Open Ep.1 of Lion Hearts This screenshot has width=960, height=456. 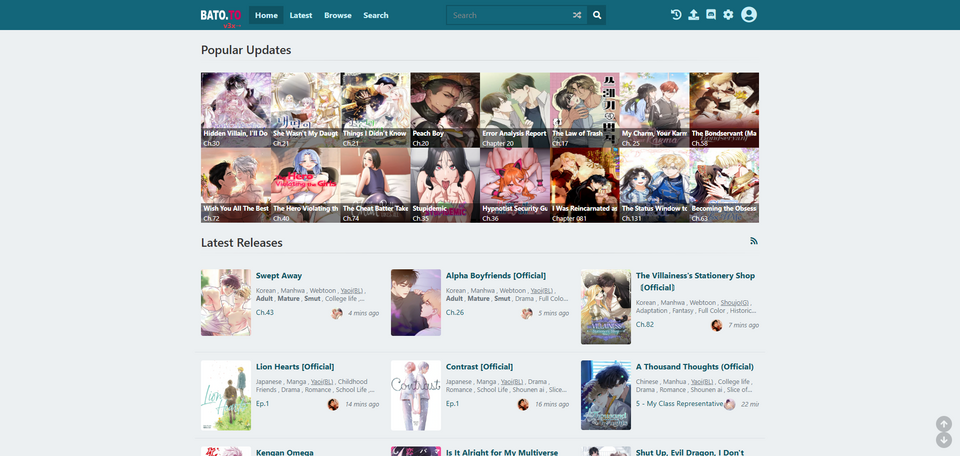[263, 403]
